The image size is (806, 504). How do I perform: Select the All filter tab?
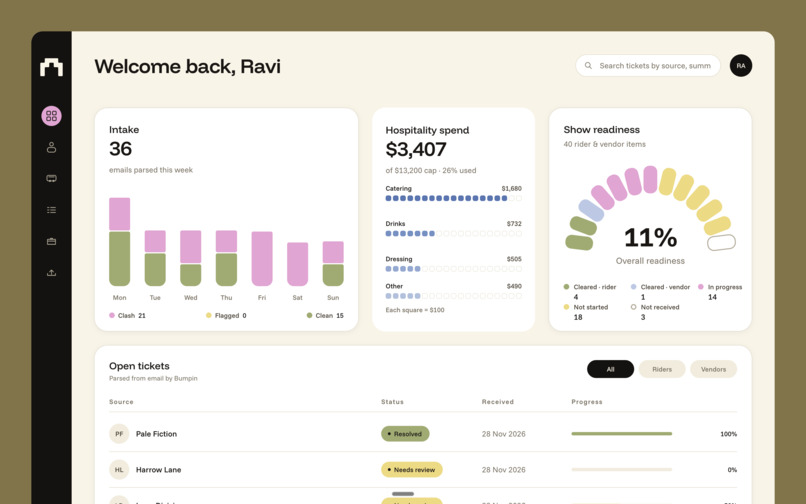(610, 369)
